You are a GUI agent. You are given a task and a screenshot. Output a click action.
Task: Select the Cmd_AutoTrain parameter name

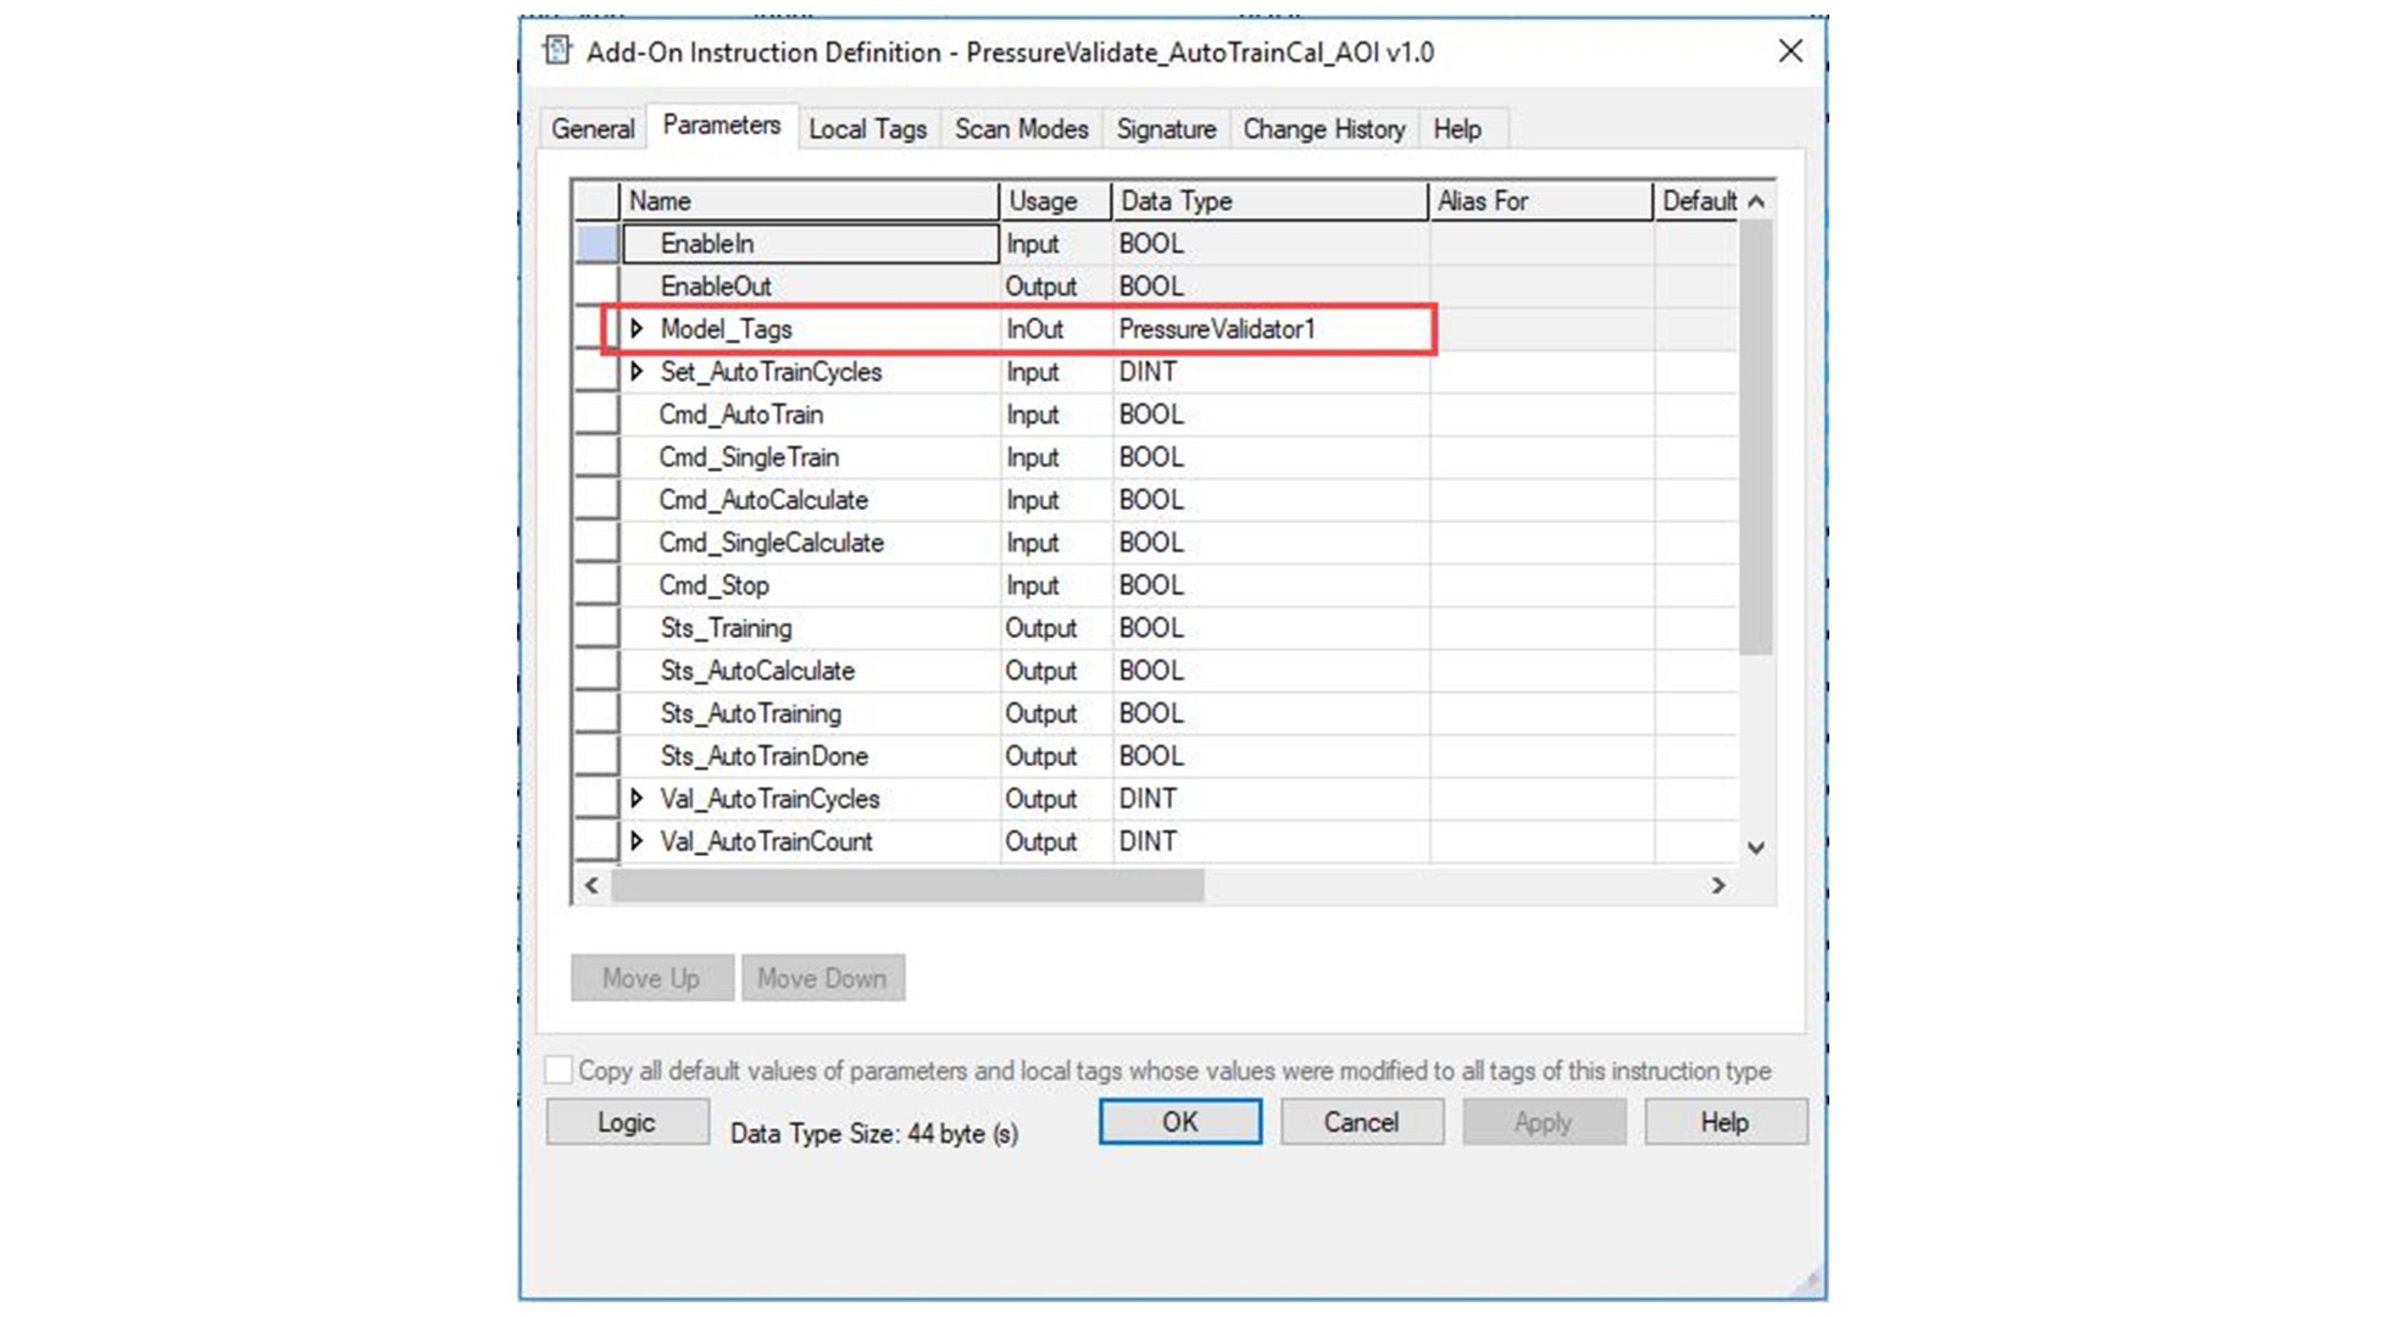coord(741,414)
